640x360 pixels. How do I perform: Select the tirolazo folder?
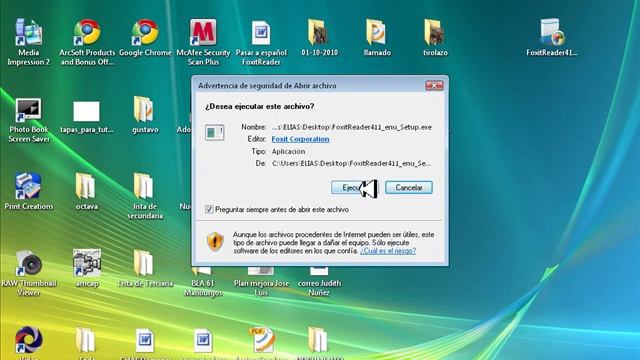435,38
